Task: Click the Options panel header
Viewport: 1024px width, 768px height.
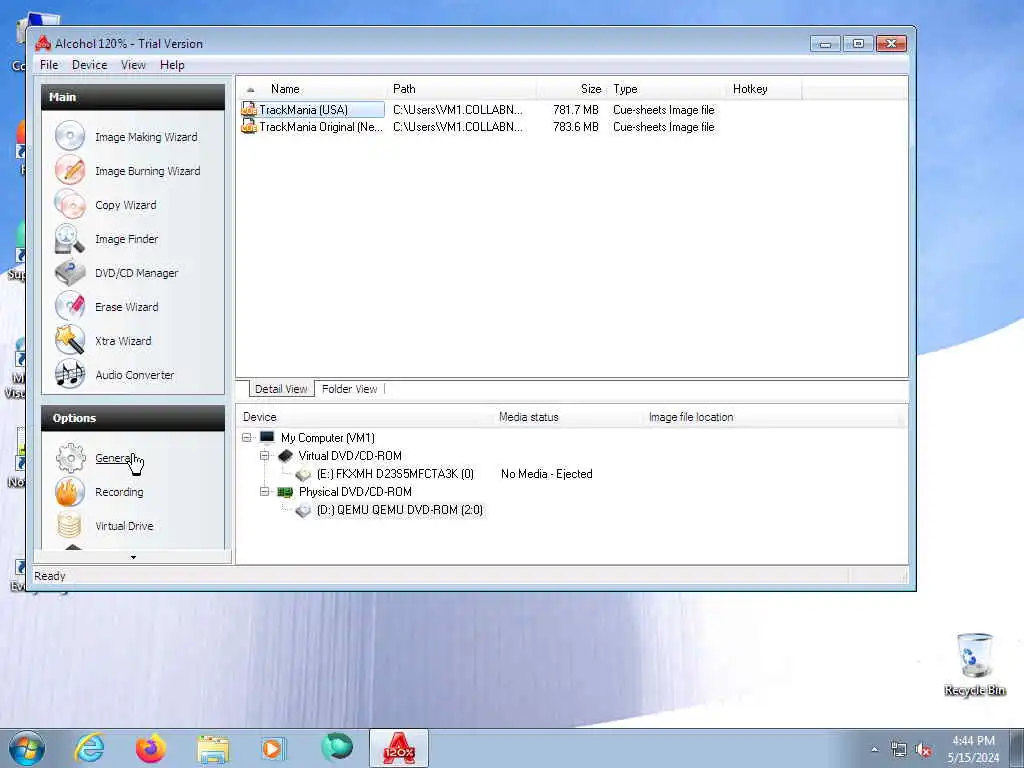Action: tap(133, 418)
